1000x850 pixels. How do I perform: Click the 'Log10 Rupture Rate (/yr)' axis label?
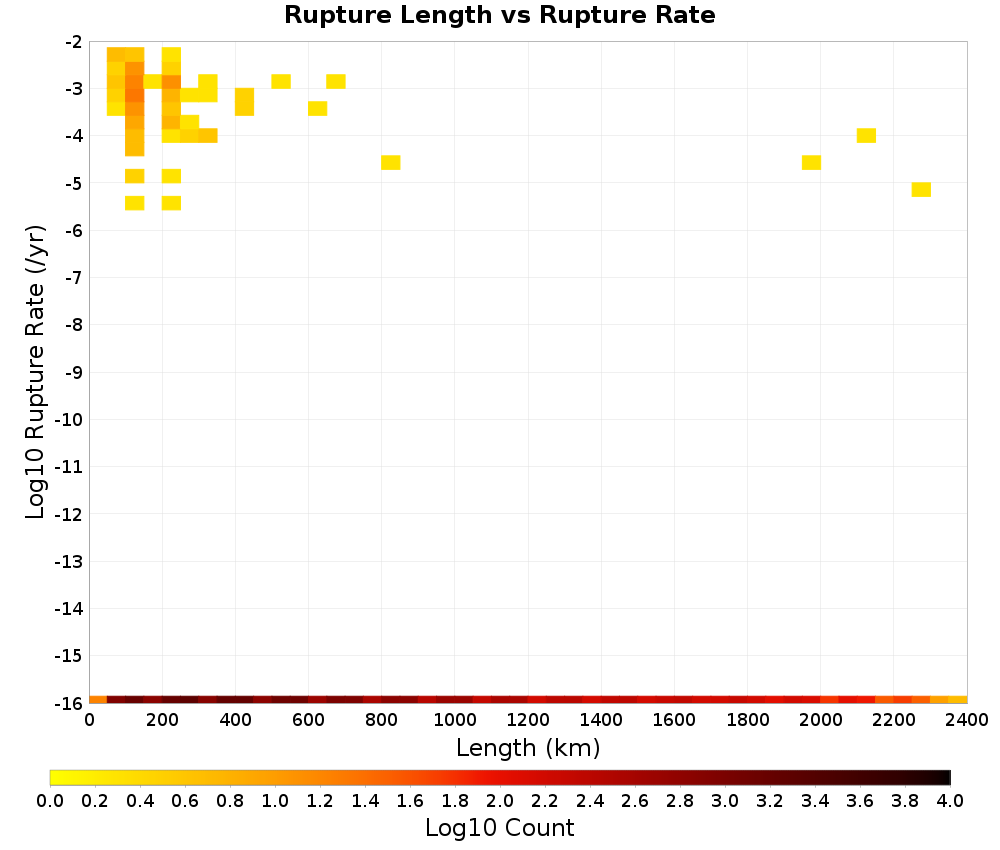(35, 372)
